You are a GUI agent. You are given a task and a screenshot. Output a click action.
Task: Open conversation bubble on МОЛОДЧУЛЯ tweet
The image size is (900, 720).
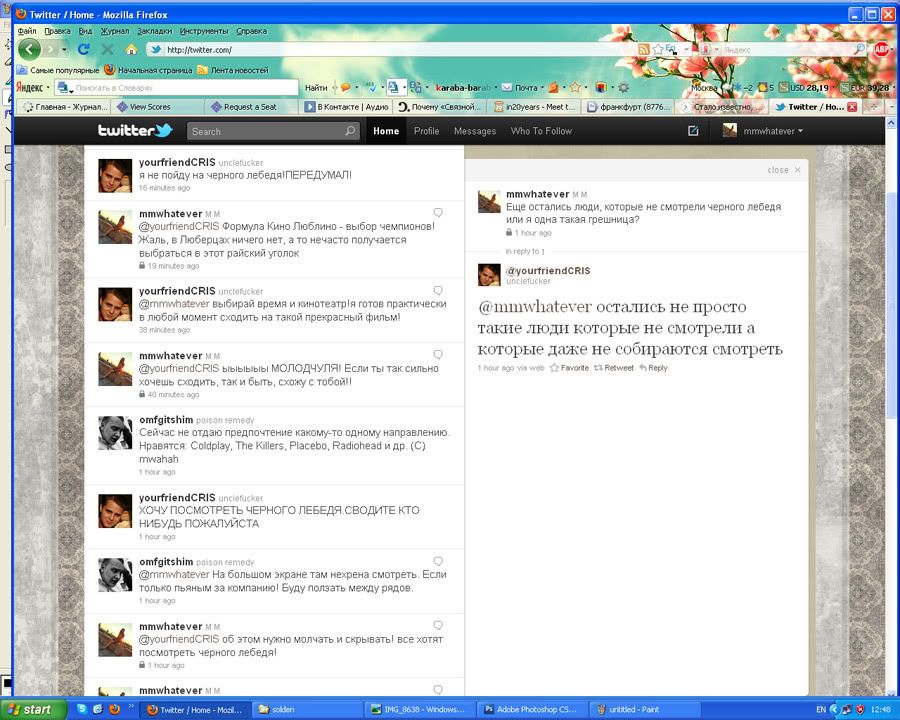pos(438,355)
